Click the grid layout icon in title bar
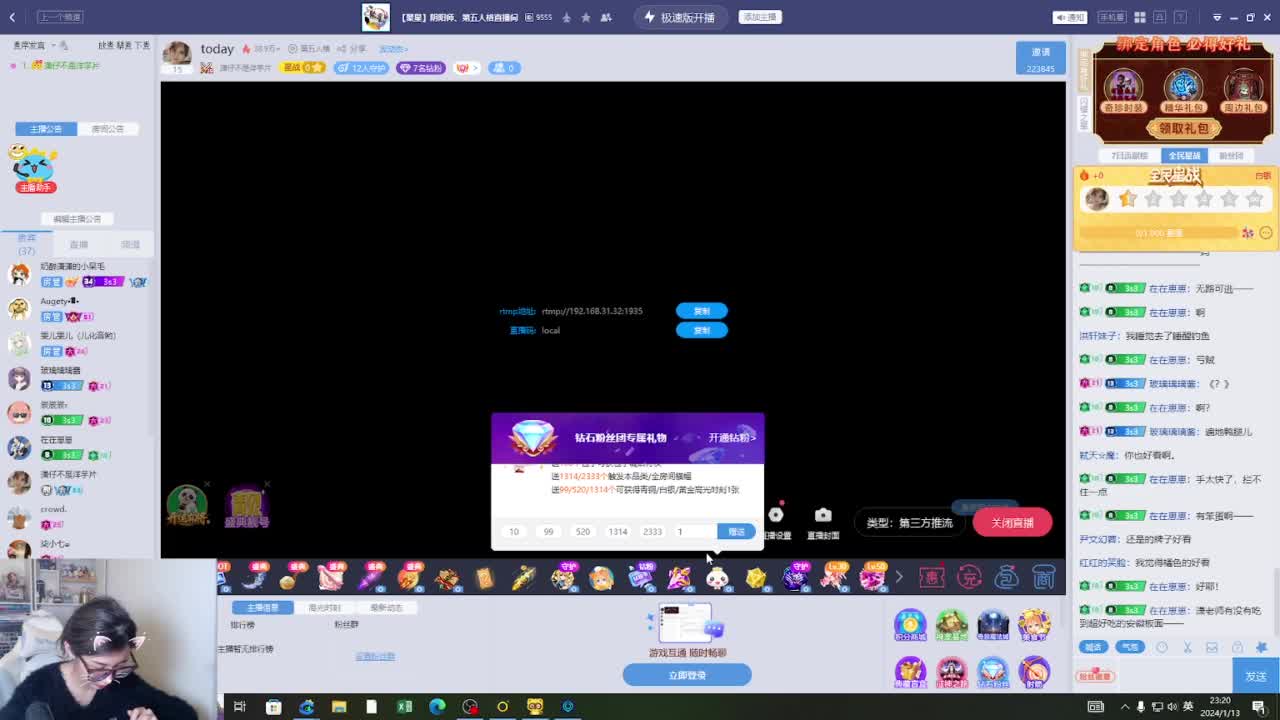The width and height of the screenshot is (1280, 720). pyautogui.click(x=1141, y=17)
